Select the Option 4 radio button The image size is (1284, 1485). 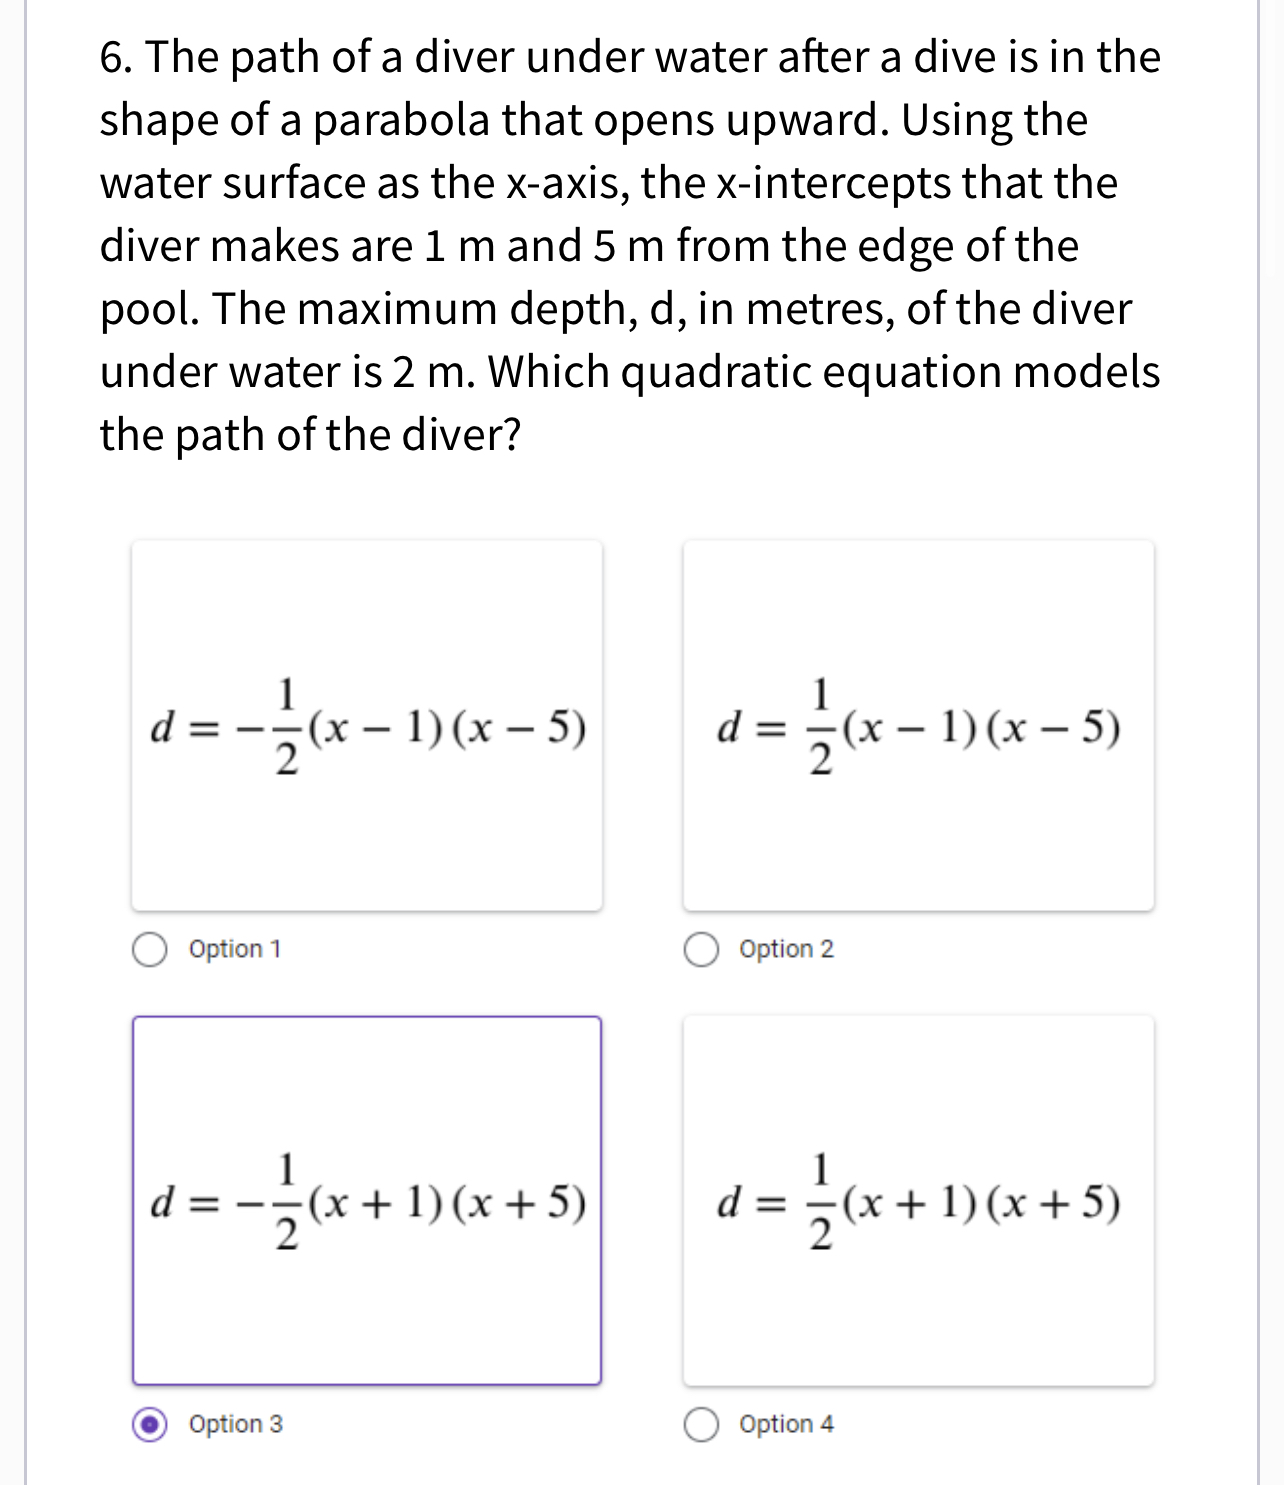701,1424
